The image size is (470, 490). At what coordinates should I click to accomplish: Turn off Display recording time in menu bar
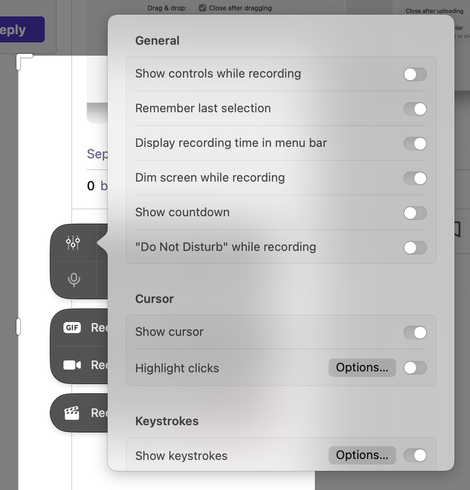pyautogui.click(x=415, y=144)
